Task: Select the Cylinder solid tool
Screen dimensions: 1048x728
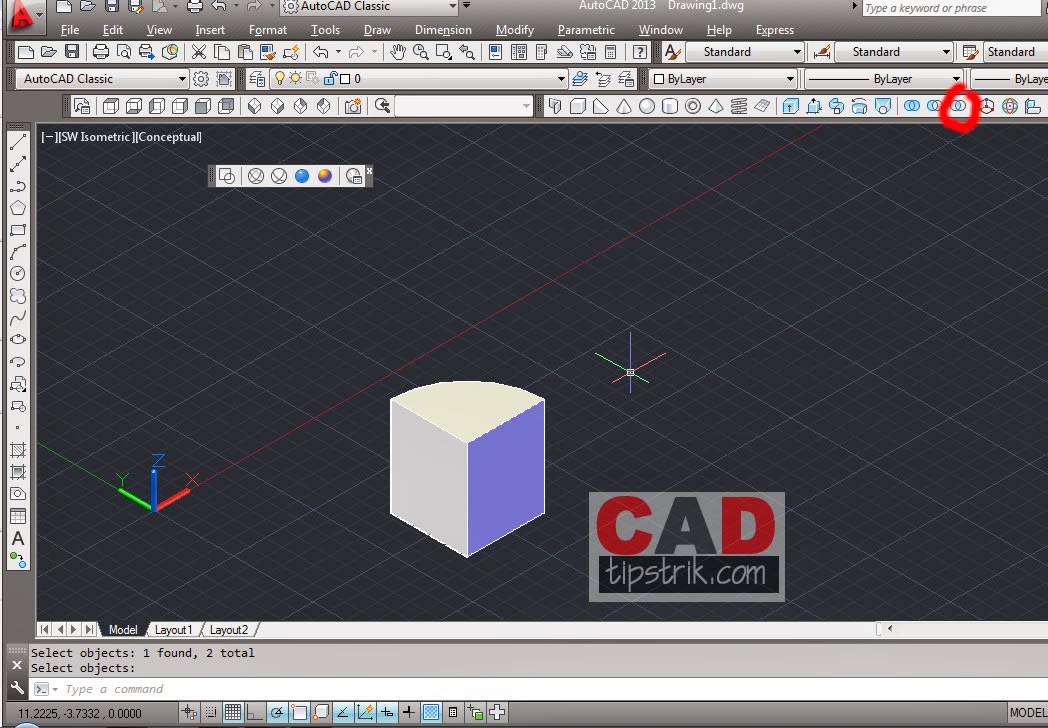Action: click(670, 106)
